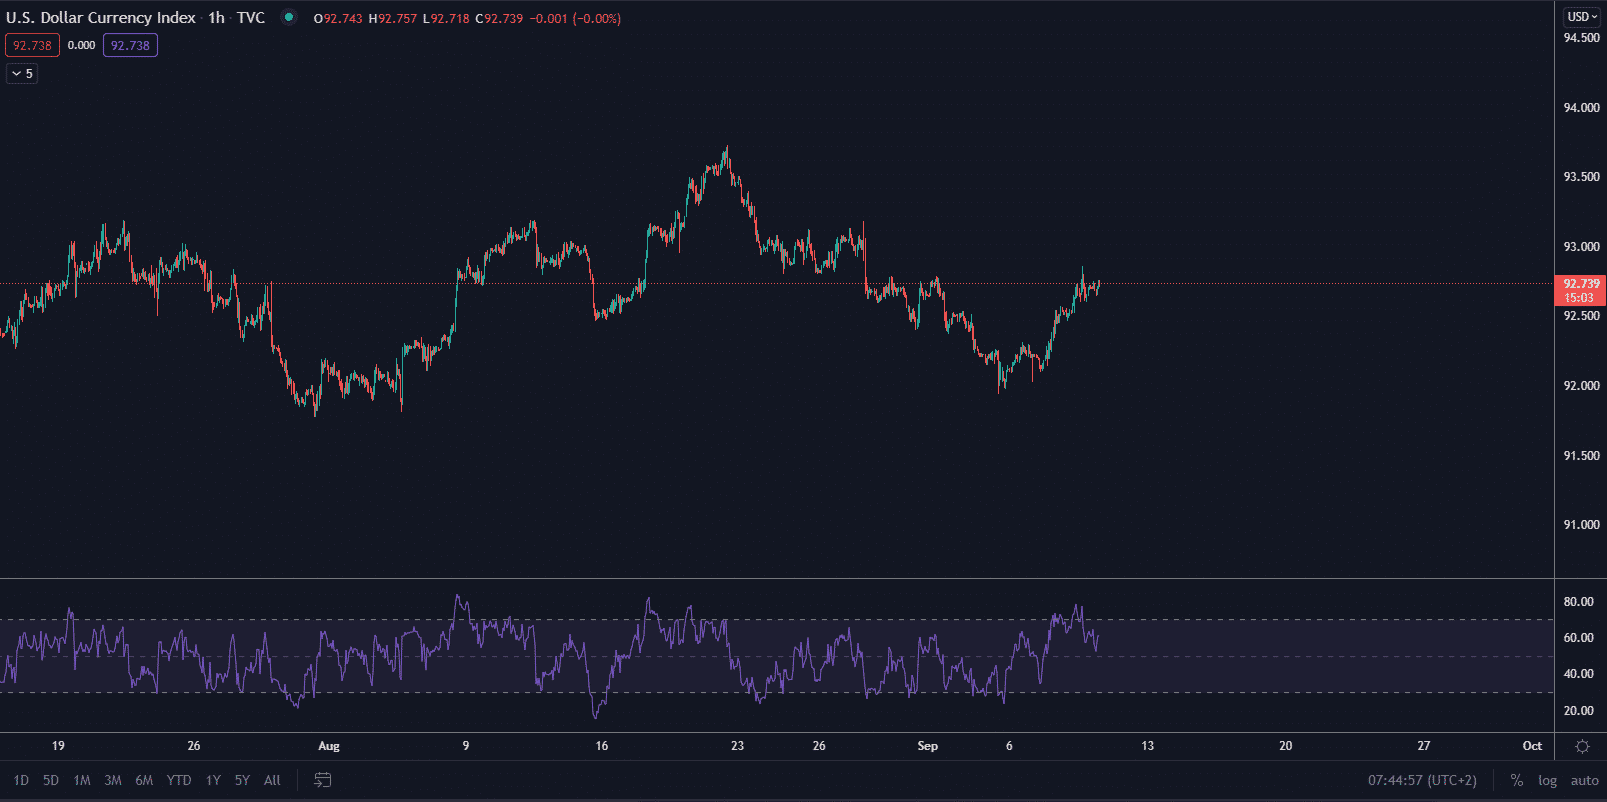Show year-to-date range with YTD
This screenshot has height=802, width=1607.
coord(179,780)
